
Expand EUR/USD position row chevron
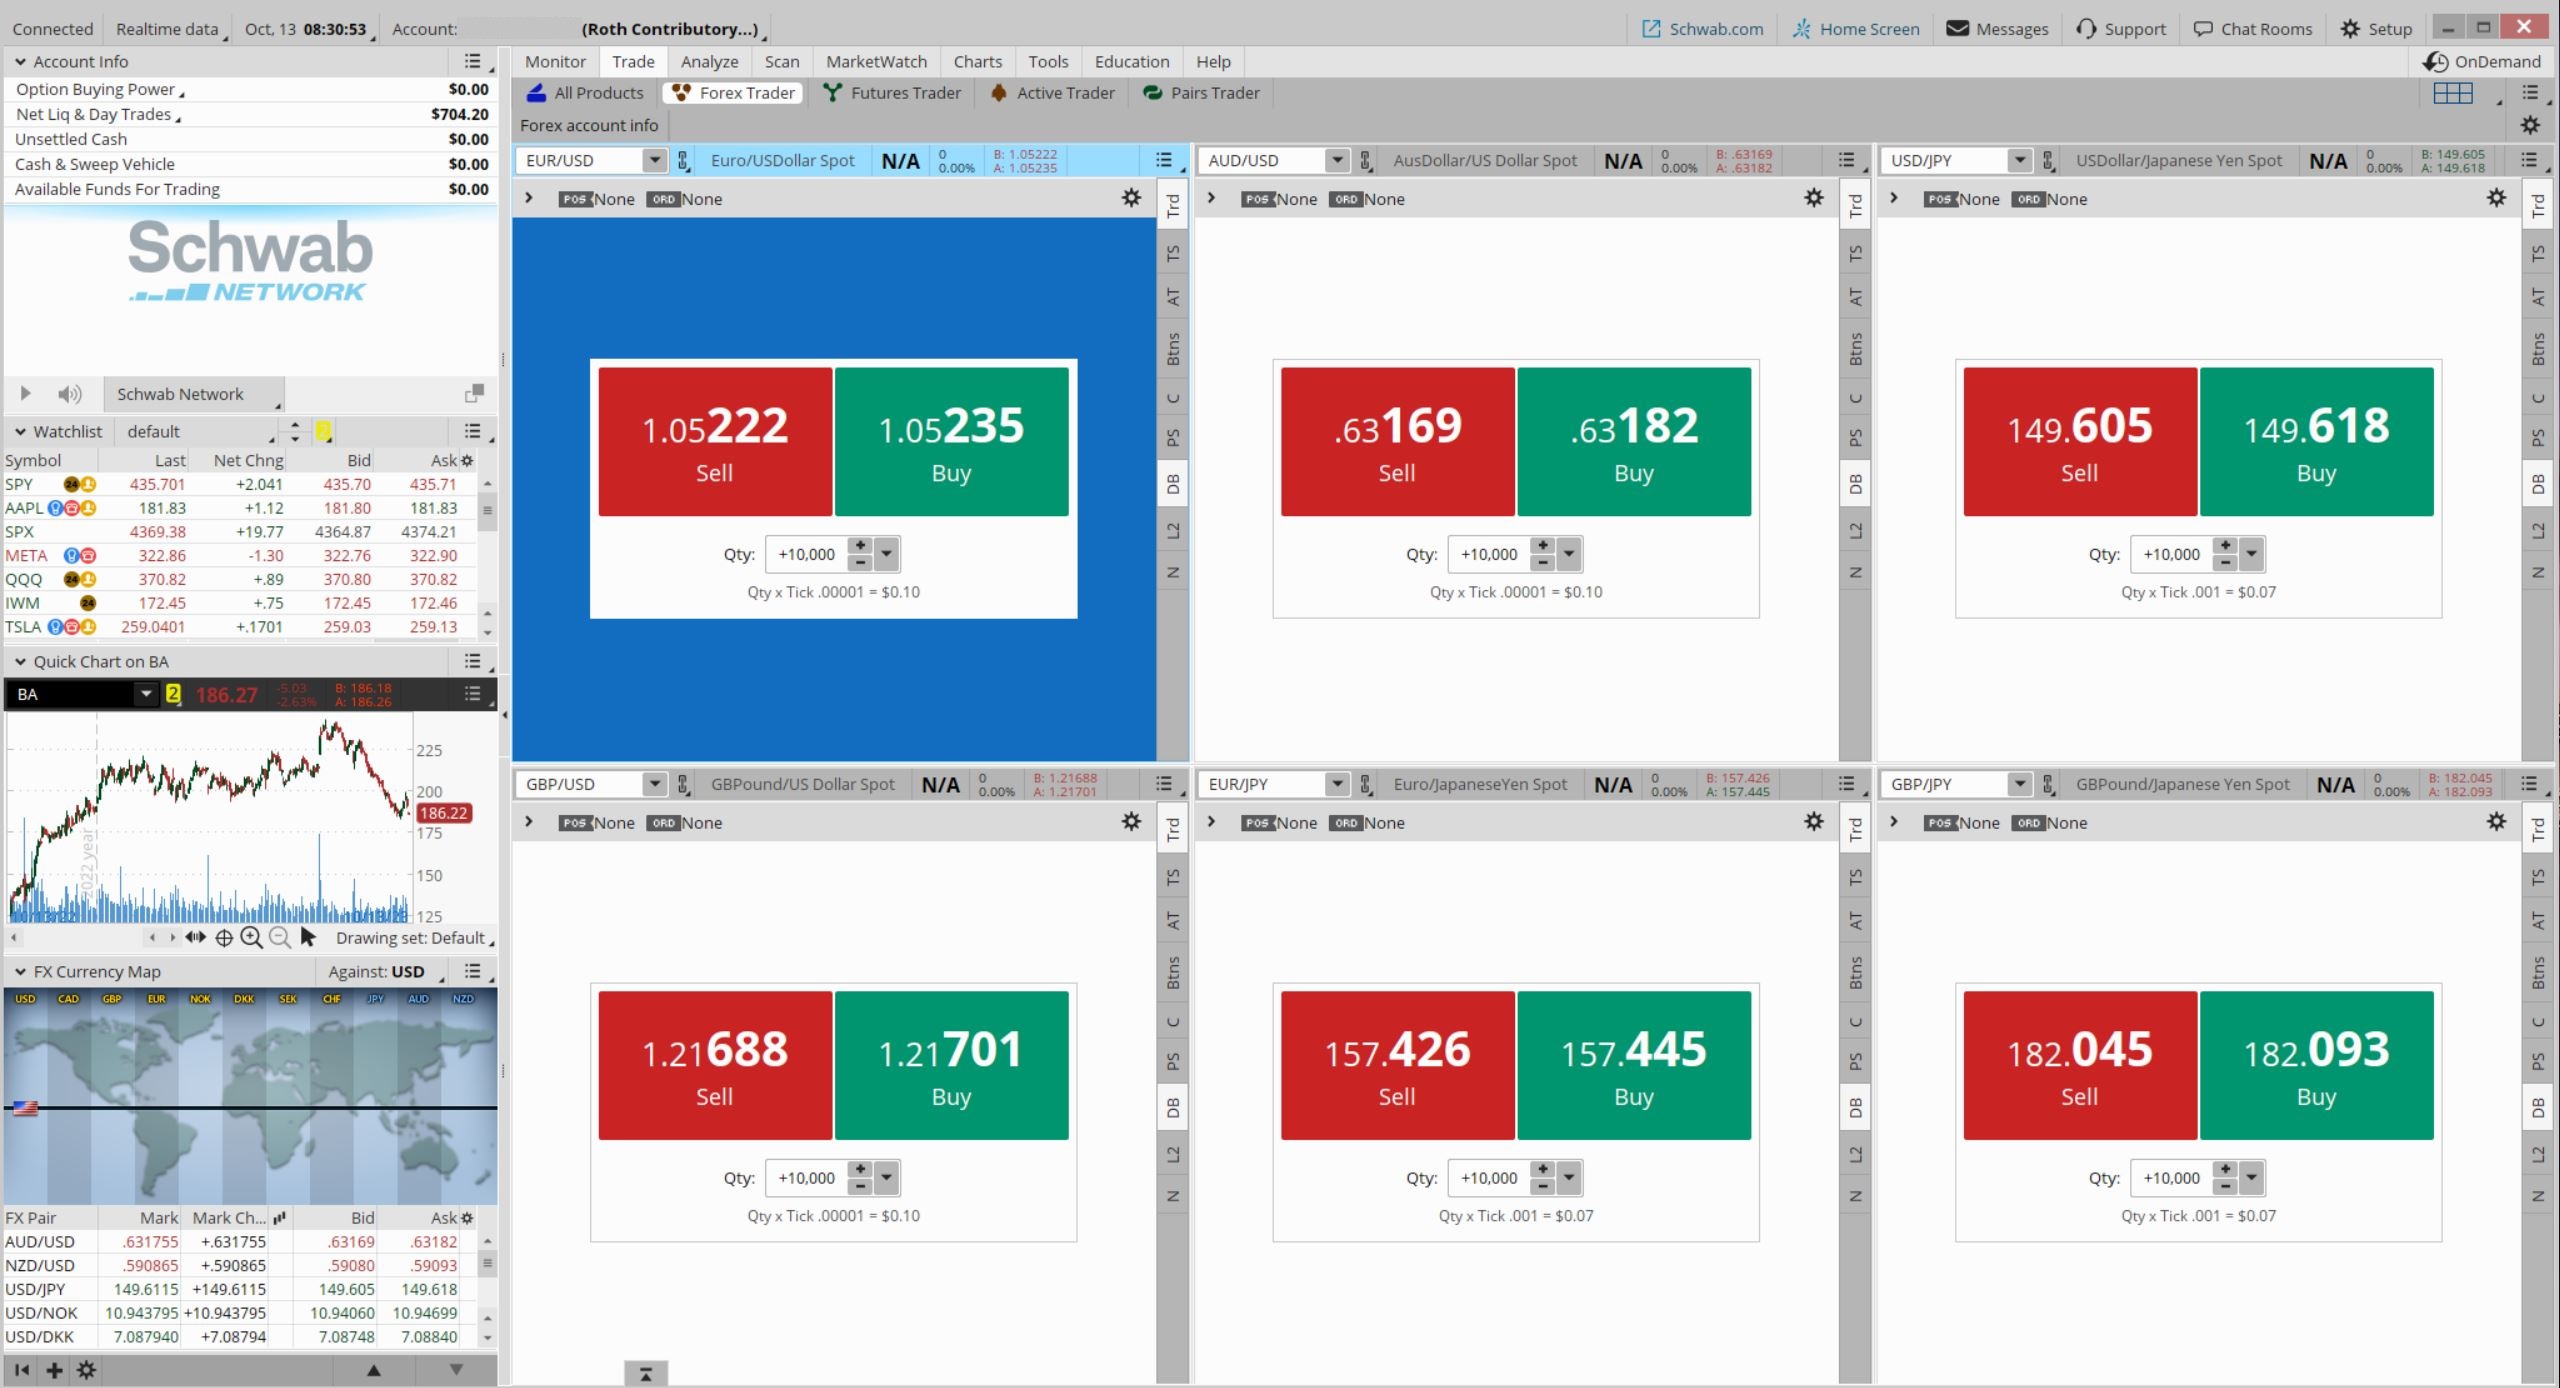pyautogui.click(x=529, y=198)
